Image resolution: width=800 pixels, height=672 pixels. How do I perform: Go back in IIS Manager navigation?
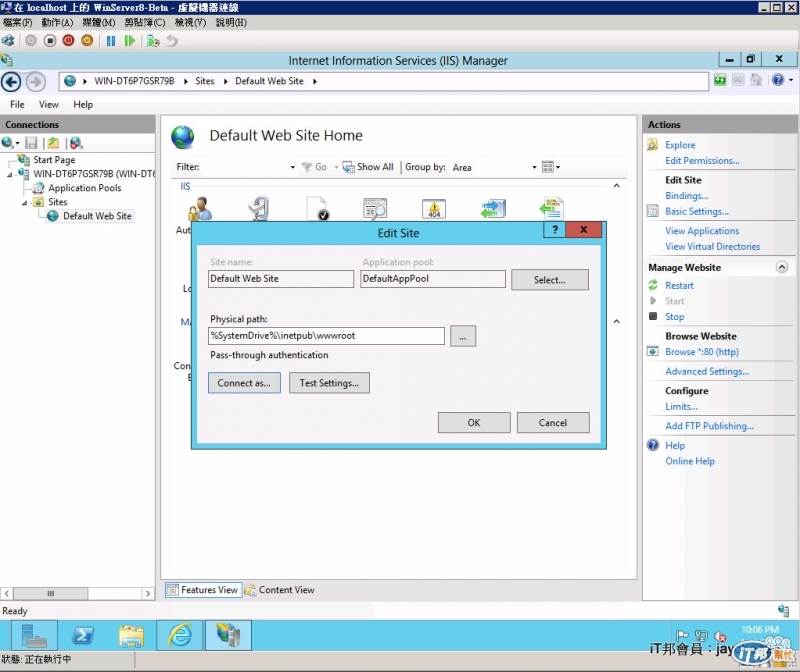click(11, 82)
